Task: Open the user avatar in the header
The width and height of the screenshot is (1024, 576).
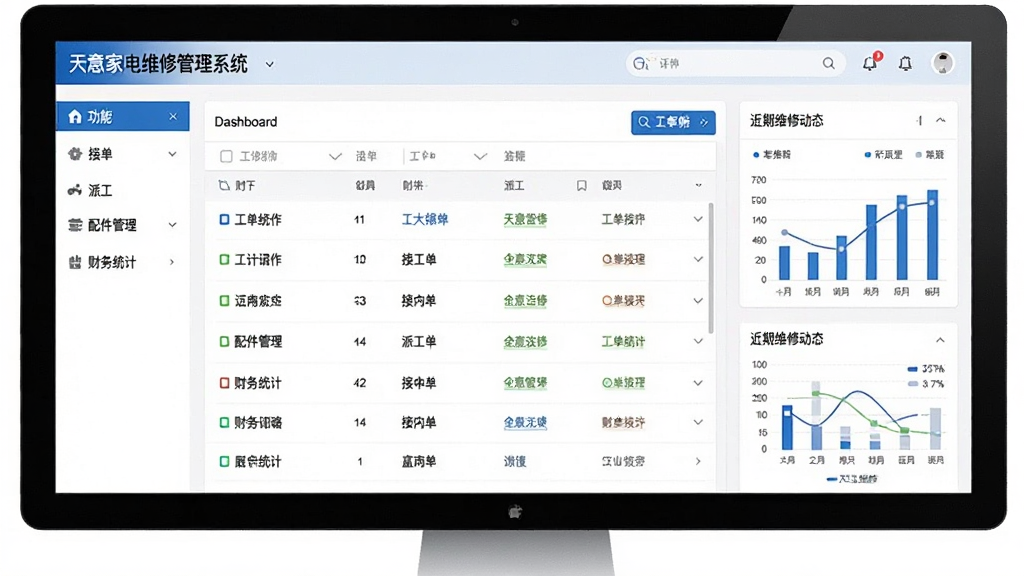Action: [942, 63]
